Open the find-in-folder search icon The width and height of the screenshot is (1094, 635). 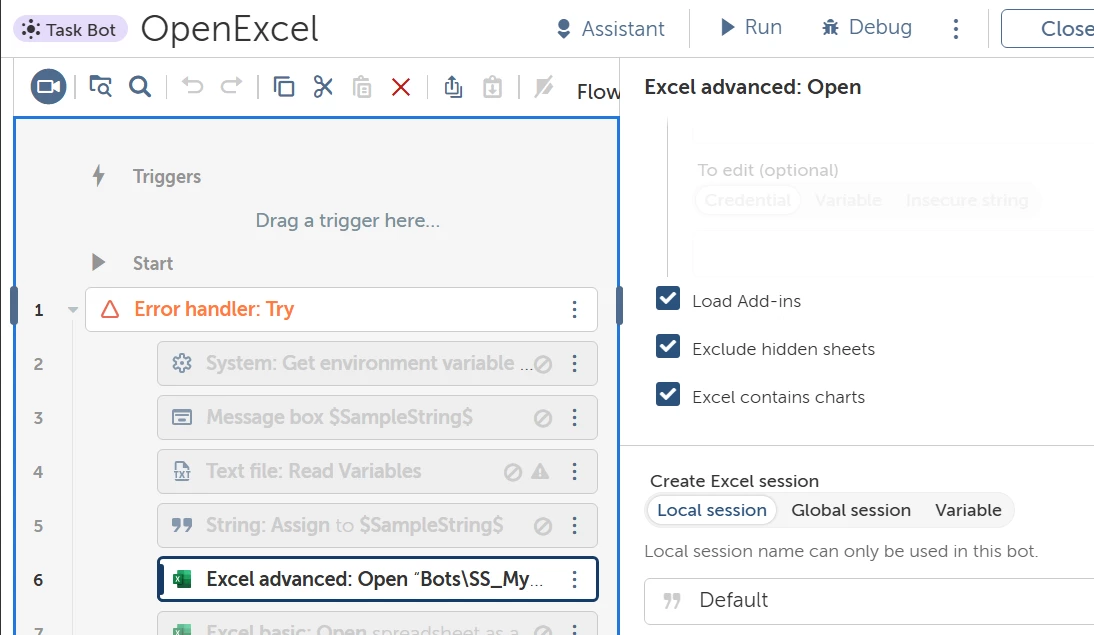pos(100,87)
